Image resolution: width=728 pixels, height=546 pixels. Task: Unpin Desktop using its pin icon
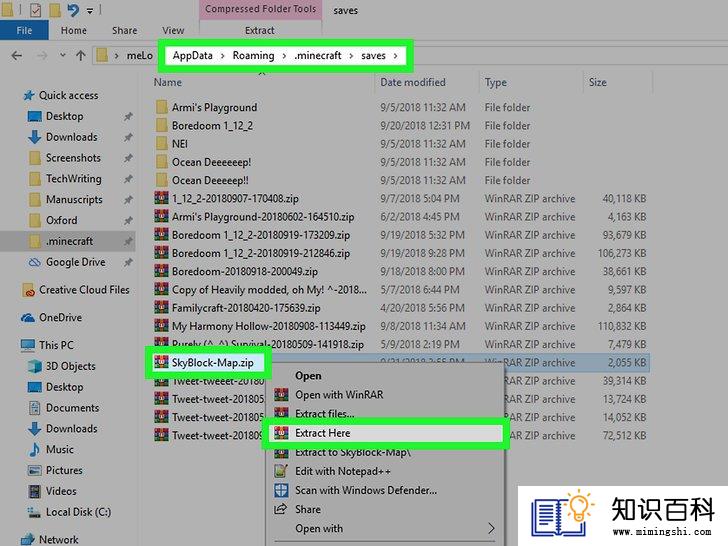coord(128,117)
